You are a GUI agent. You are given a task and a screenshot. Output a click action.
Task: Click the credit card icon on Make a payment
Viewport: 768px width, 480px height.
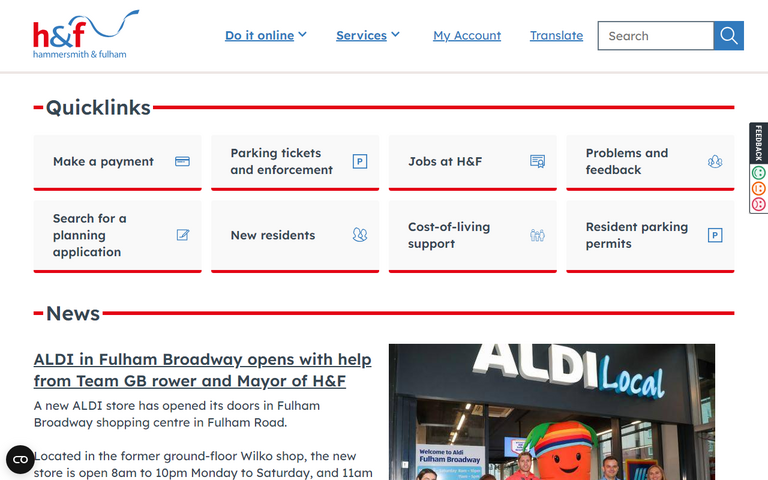pyautogui.click(x=182, y=161)
